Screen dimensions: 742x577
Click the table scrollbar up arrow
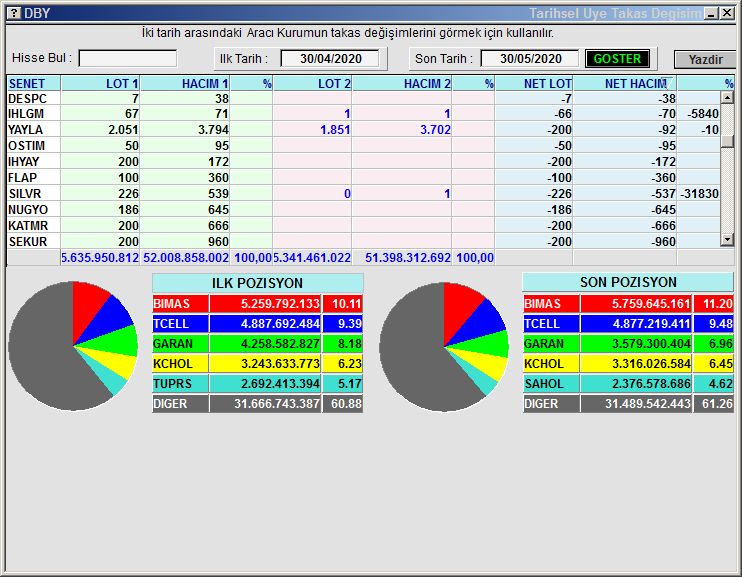(727, 98)
